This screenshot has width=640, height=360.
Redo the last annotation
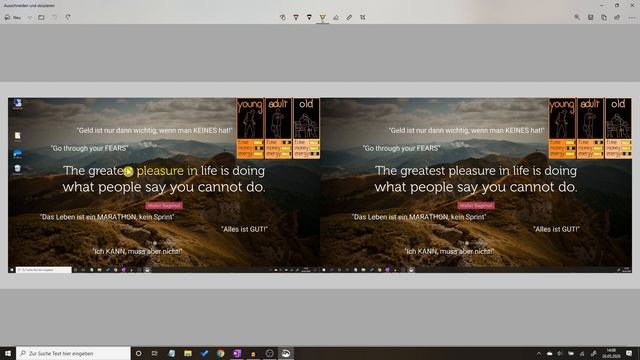point(68,18)
